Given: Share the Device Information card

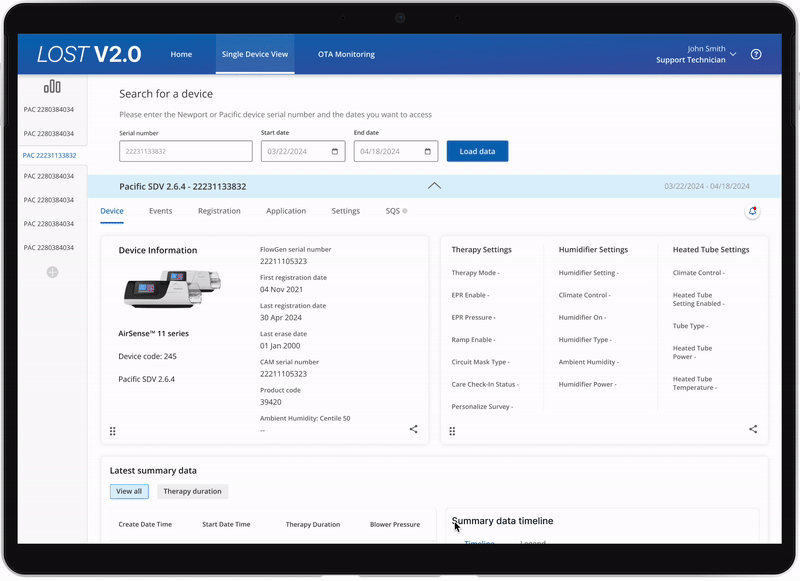Looking at the screenshot, I should coord(413,429).
